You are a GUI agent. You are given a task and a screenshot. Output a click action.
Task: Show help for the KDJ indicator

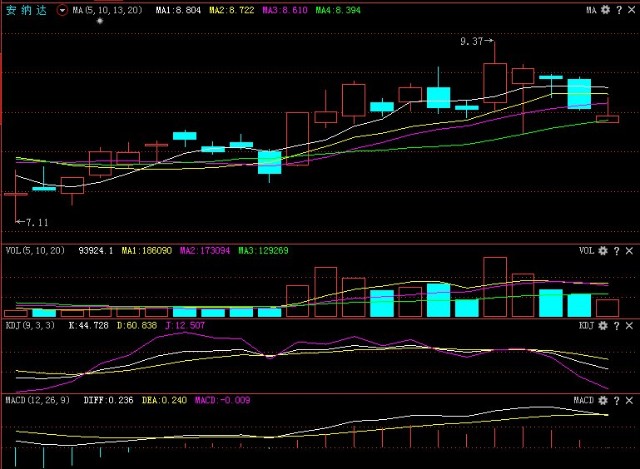(615, 325)
